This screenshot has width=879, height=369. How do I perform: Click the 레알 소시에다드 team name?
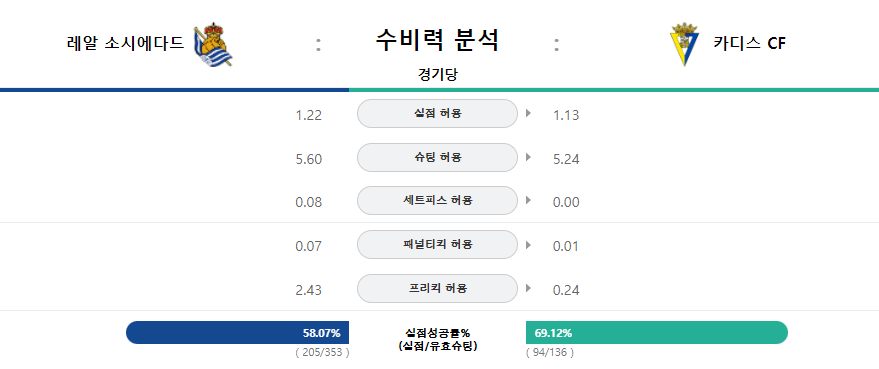(x=126, y=43)
